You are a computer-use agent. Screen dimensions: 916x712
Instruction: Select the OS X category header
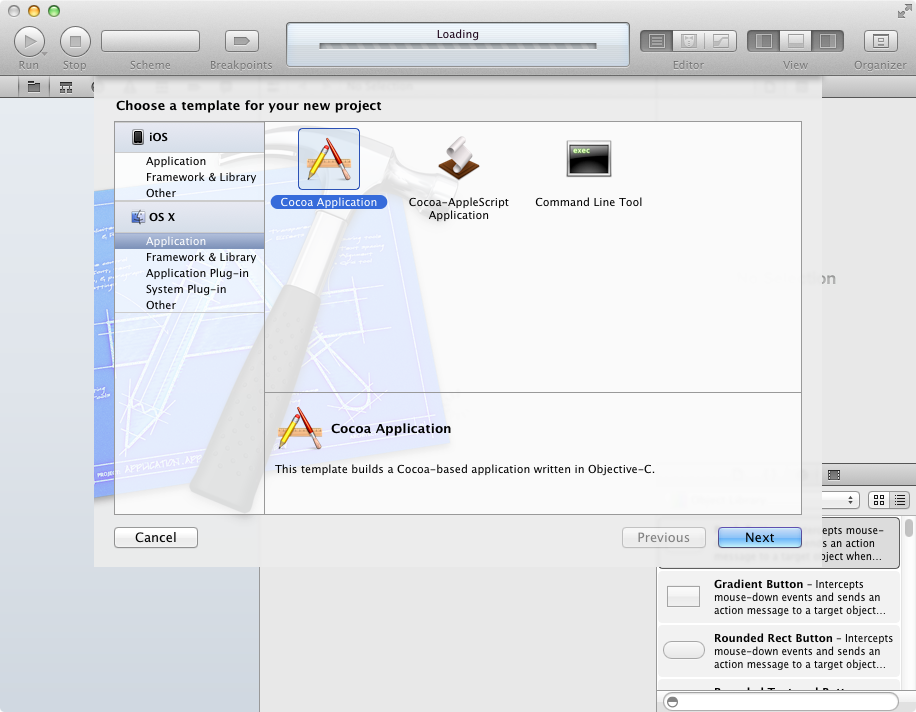[189, 217]
